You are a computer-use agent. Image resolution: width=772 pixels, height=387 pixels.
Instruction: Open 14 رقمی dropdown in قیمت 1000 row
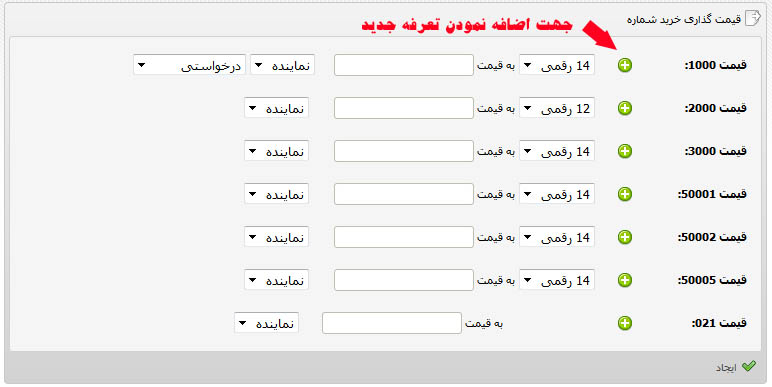(x=557, y=65)
